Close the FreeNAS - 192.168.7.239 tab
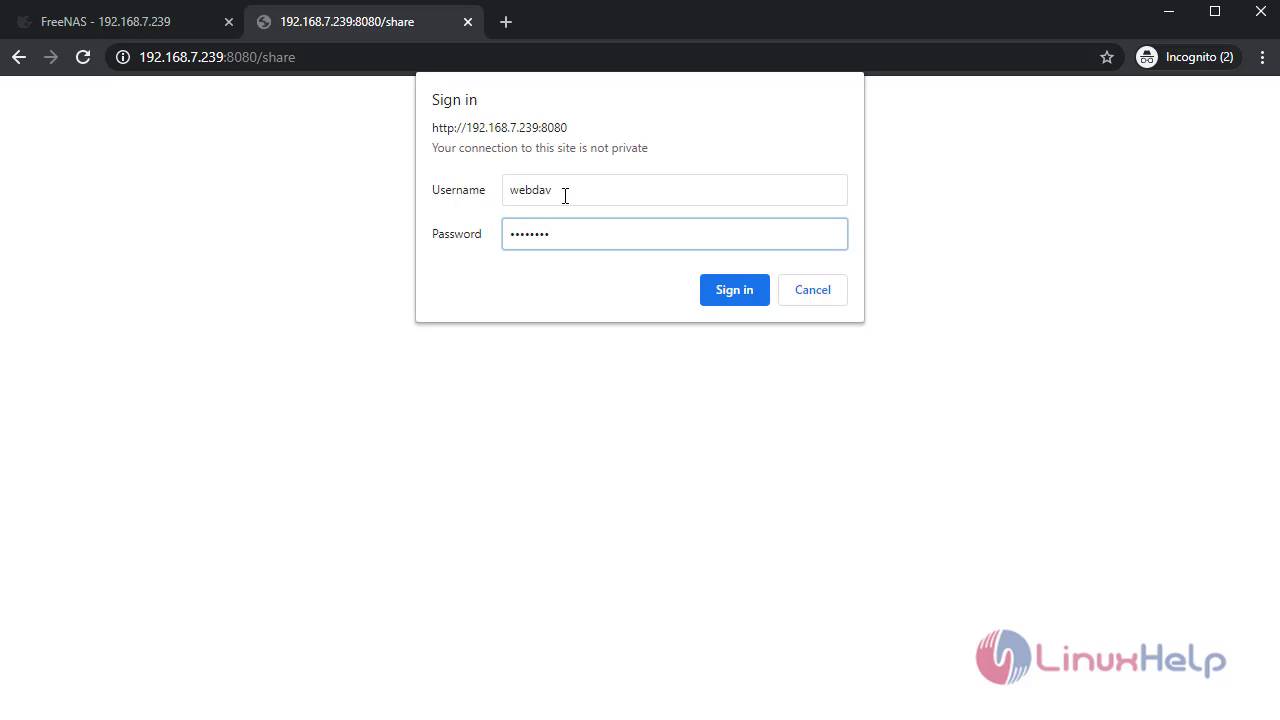Image resolution: width=1280 pixels, height=720 pixels. 227,22
